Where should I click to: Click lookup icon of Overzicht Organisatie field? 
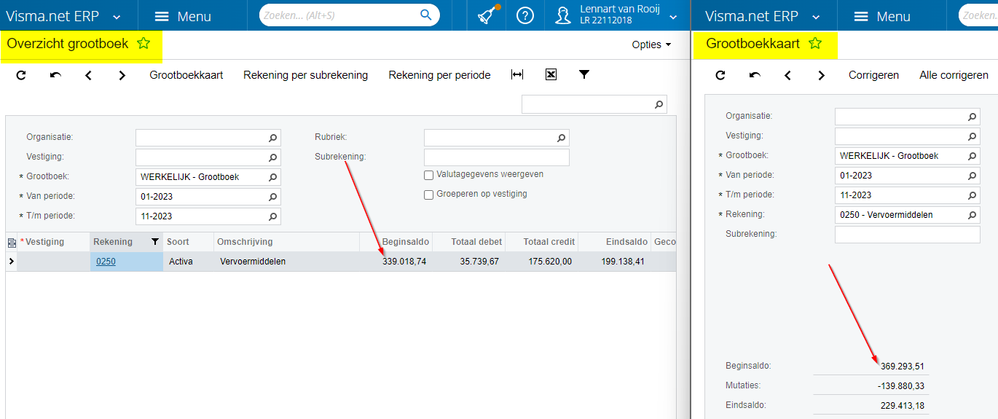click(272, 138)
